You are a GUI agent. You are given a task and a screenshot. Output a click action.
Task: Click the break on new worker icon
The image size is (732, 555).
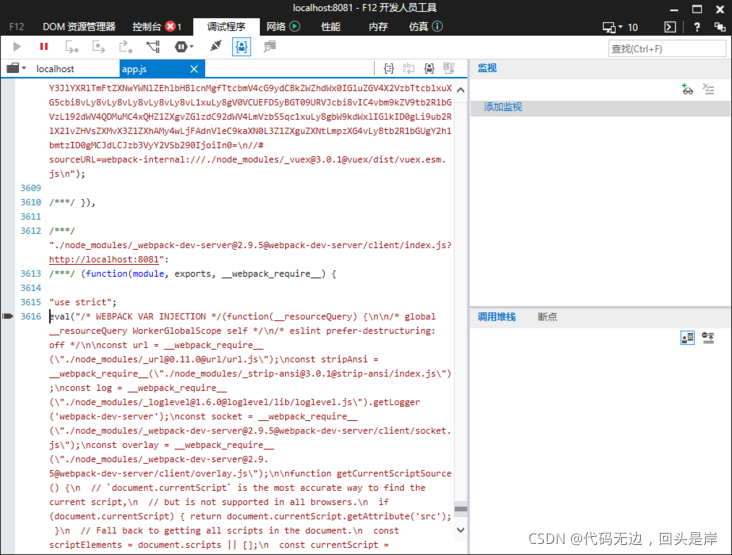click(x=152, y=46)
